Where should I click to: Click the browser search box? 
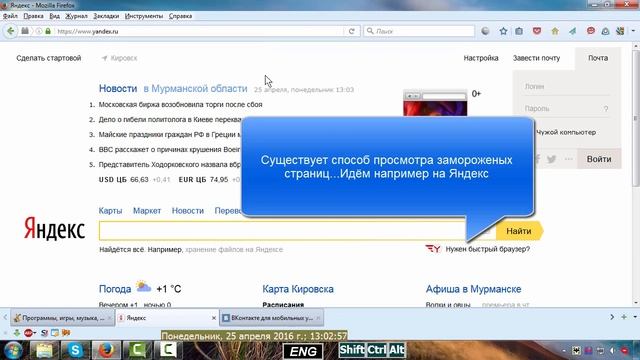pyautogui.click(x=419, y=31)
